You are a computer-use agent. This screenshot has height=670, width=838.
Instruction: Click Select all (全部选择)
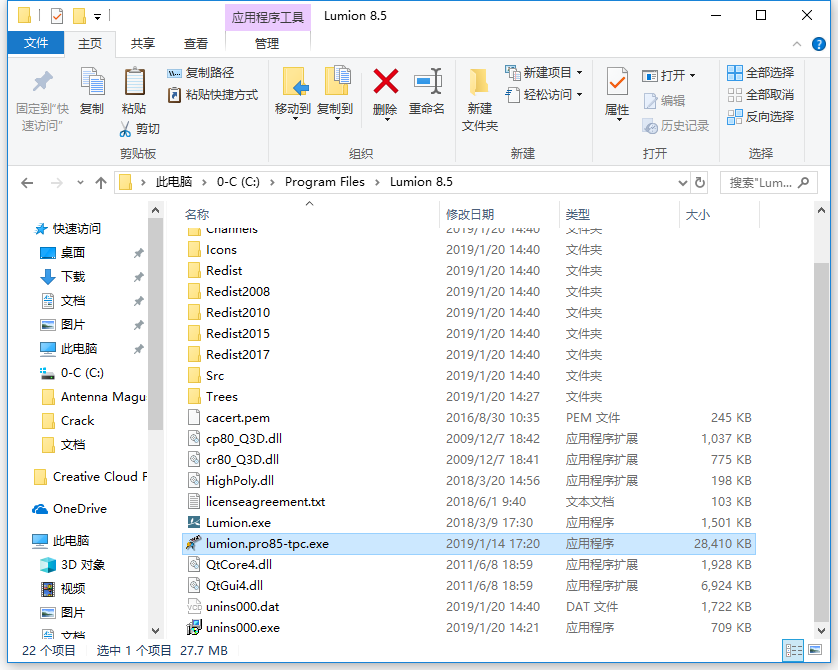tap(761, 73)
